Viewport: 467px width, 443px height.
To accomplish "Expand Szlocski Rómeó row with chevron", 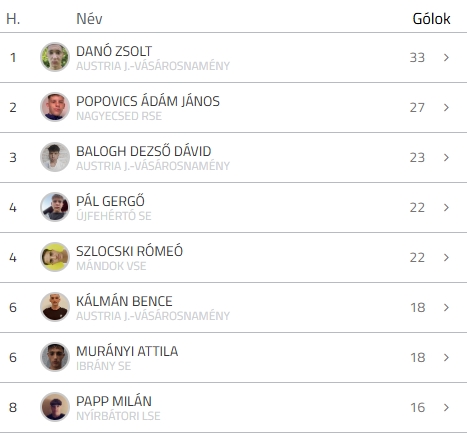I will tap(446, 257).
